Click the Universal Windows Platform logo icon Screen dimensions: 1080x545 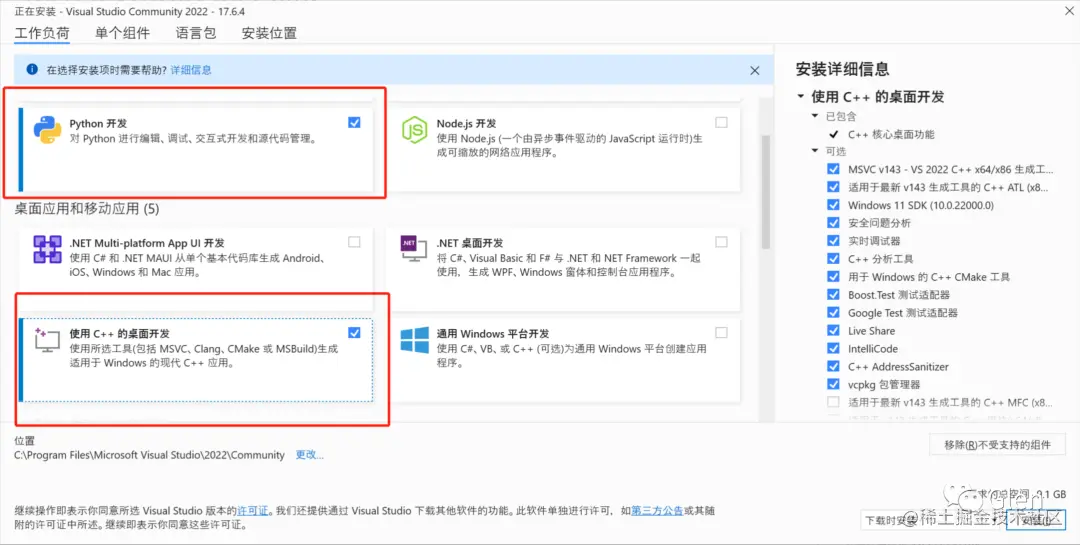(x=415, y=340)
